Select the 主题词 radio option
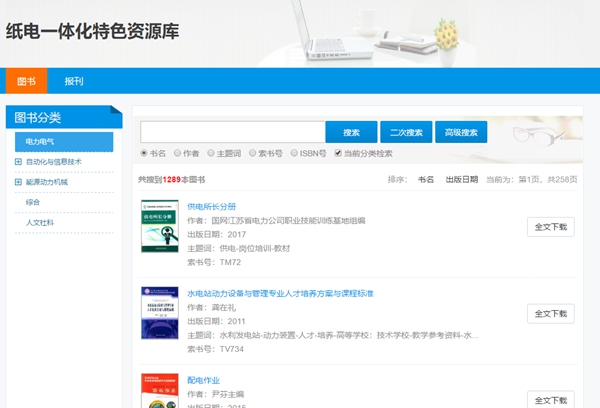600x408 pixels. coord(211,153)
